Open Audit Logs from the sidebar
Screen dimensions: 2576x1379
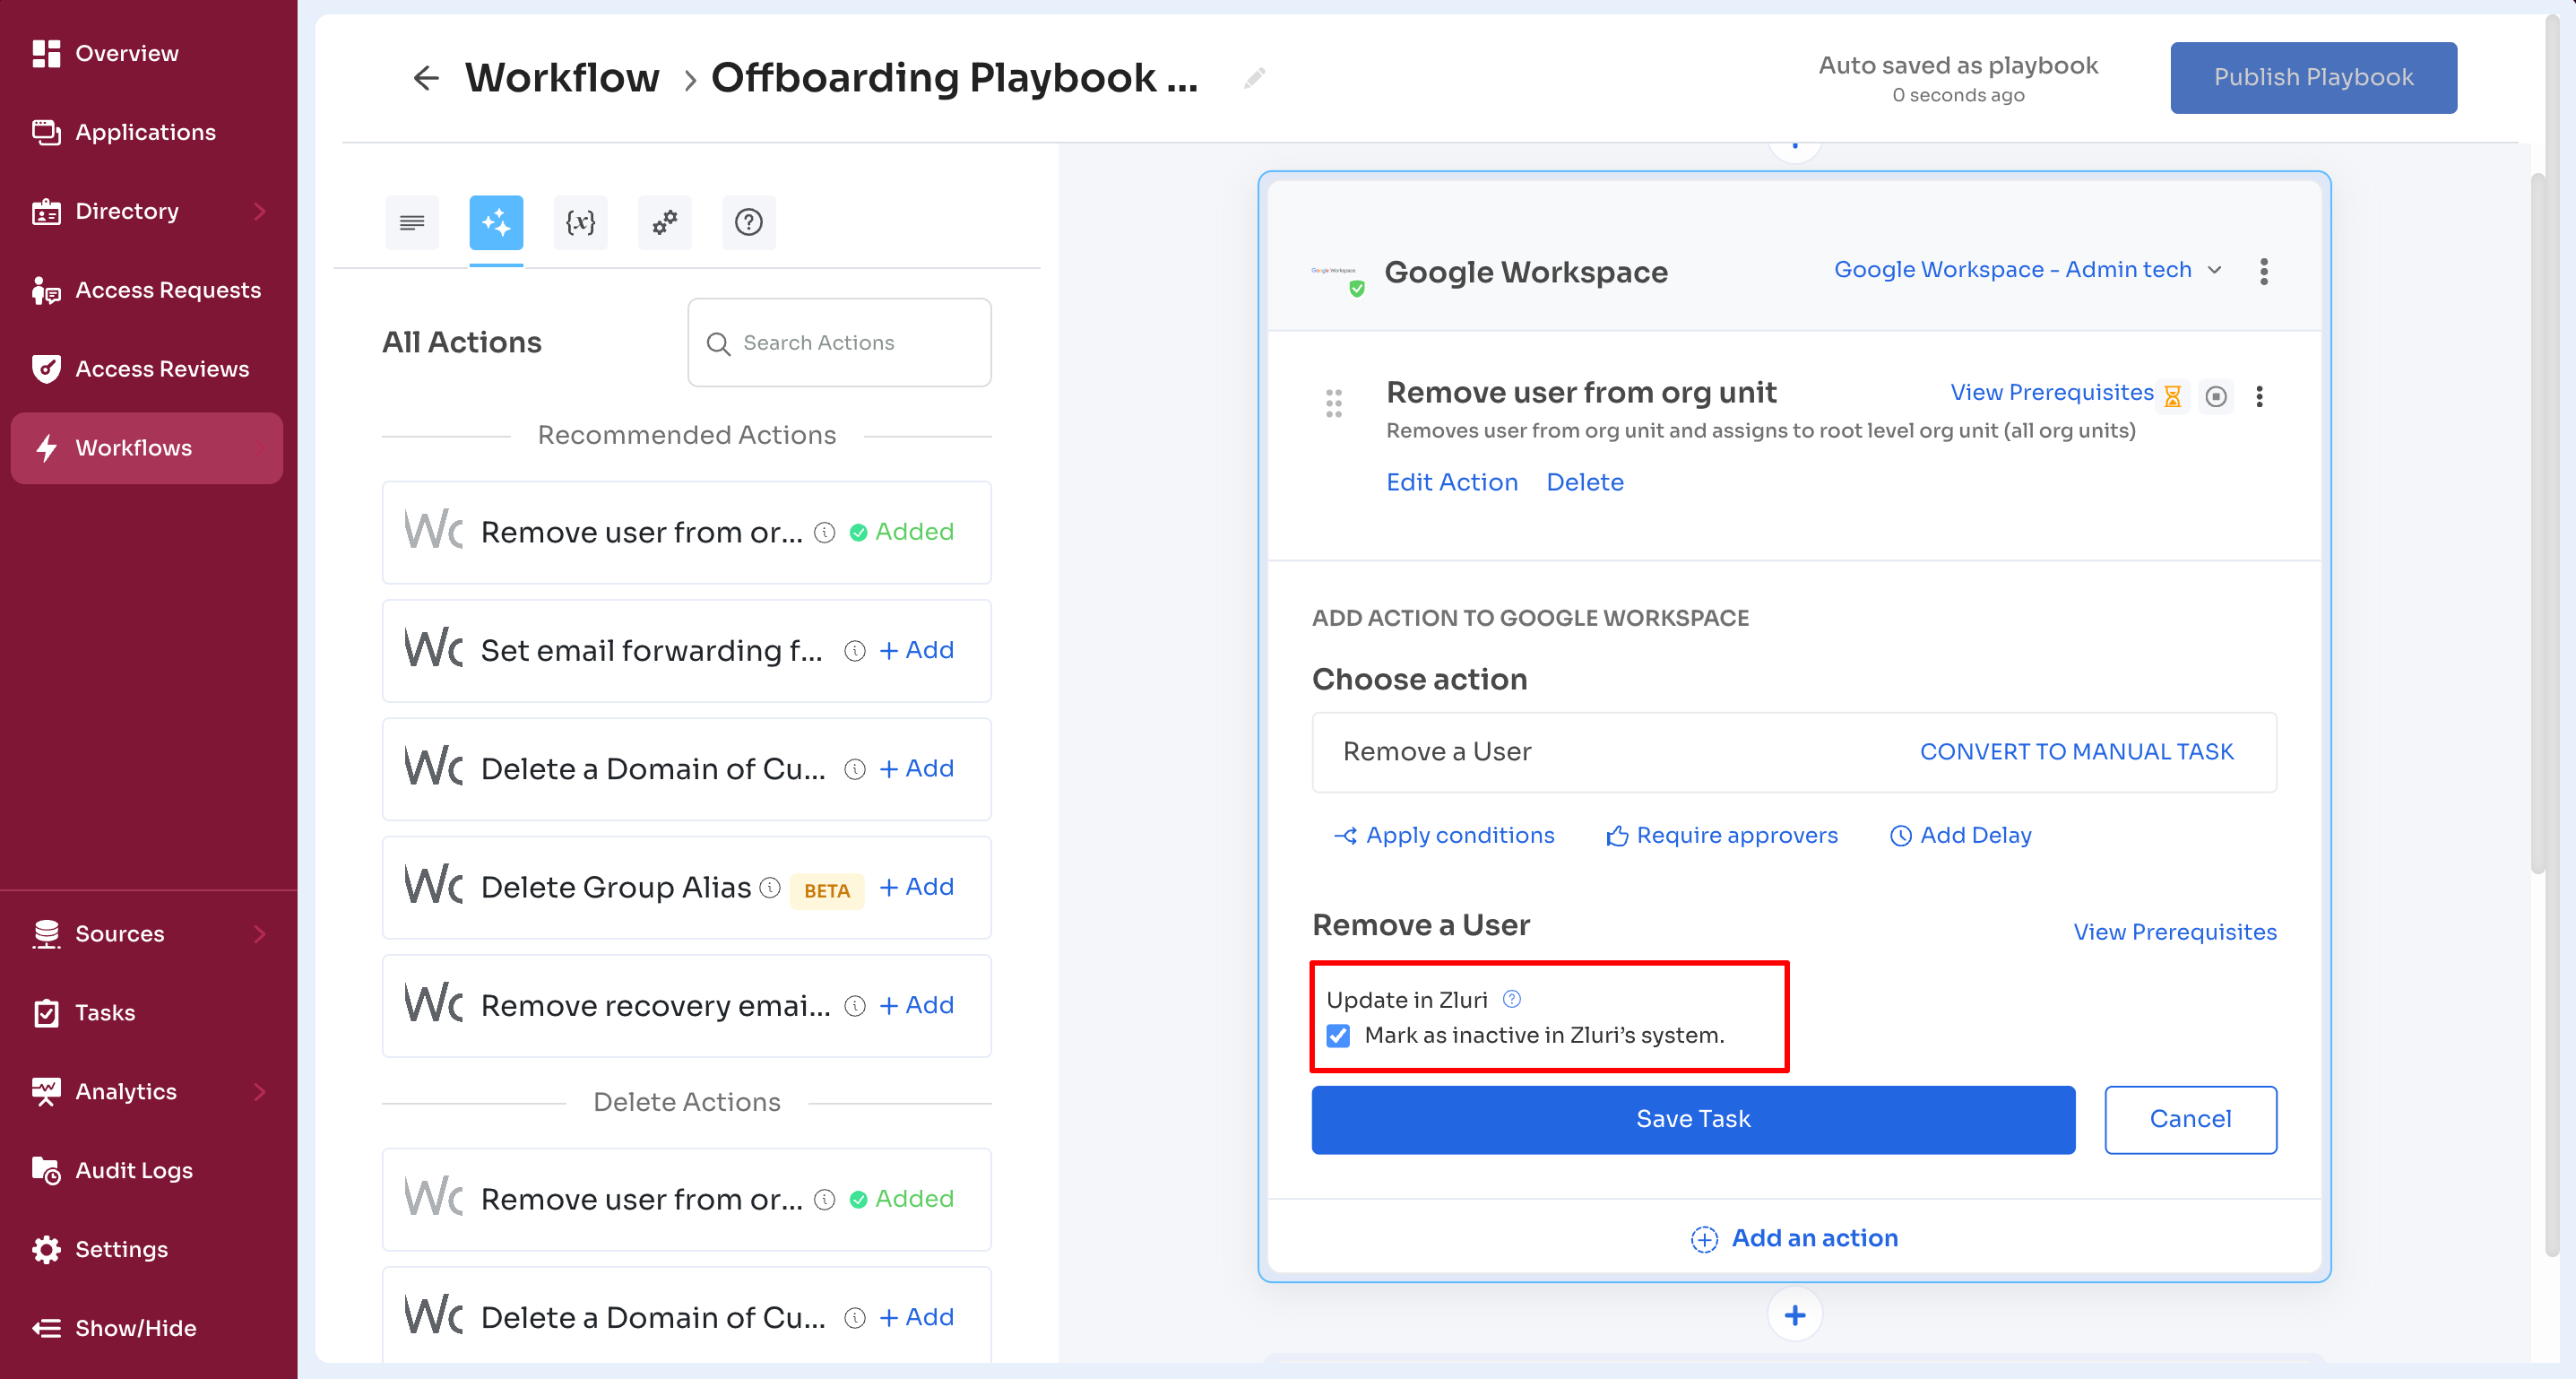(133, 1170)
